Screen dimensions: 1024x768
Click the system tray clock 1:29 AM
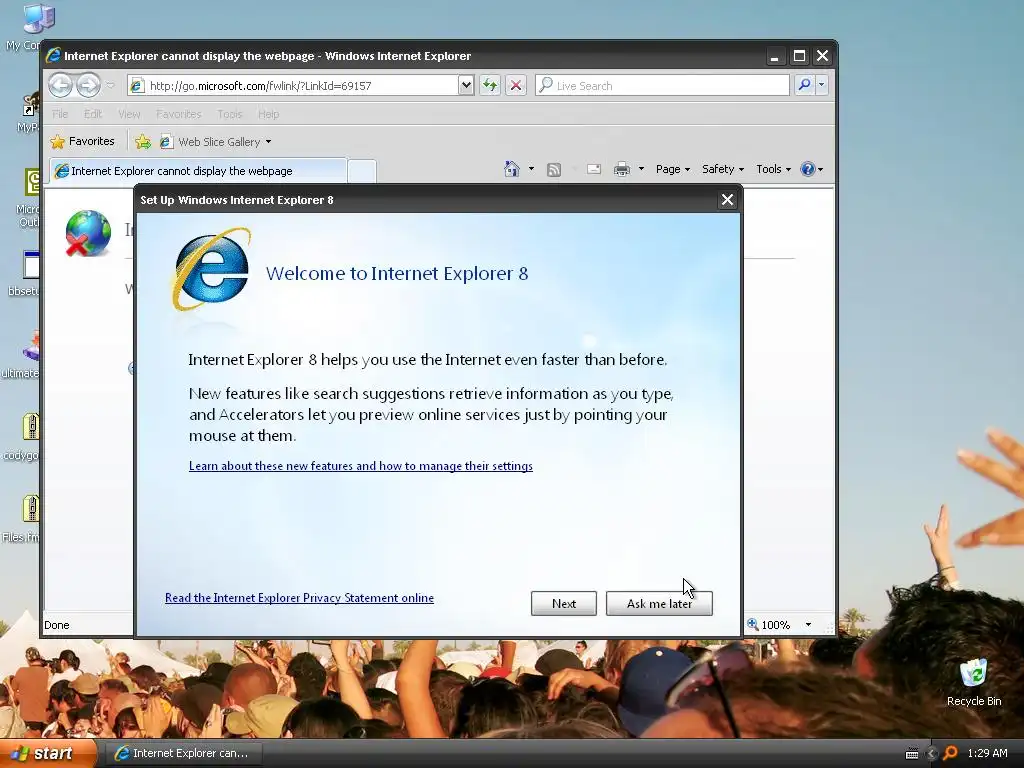987,753
